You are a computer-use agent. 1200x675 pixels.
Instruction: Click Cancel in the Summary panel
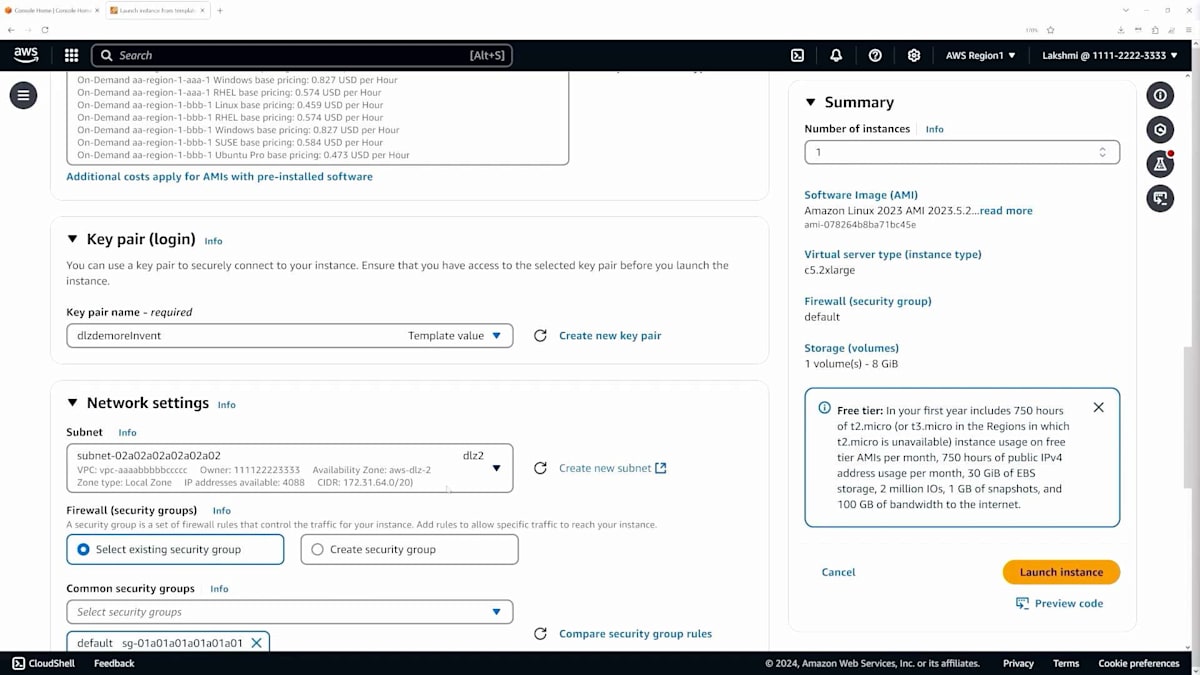(x=838, y=572)
